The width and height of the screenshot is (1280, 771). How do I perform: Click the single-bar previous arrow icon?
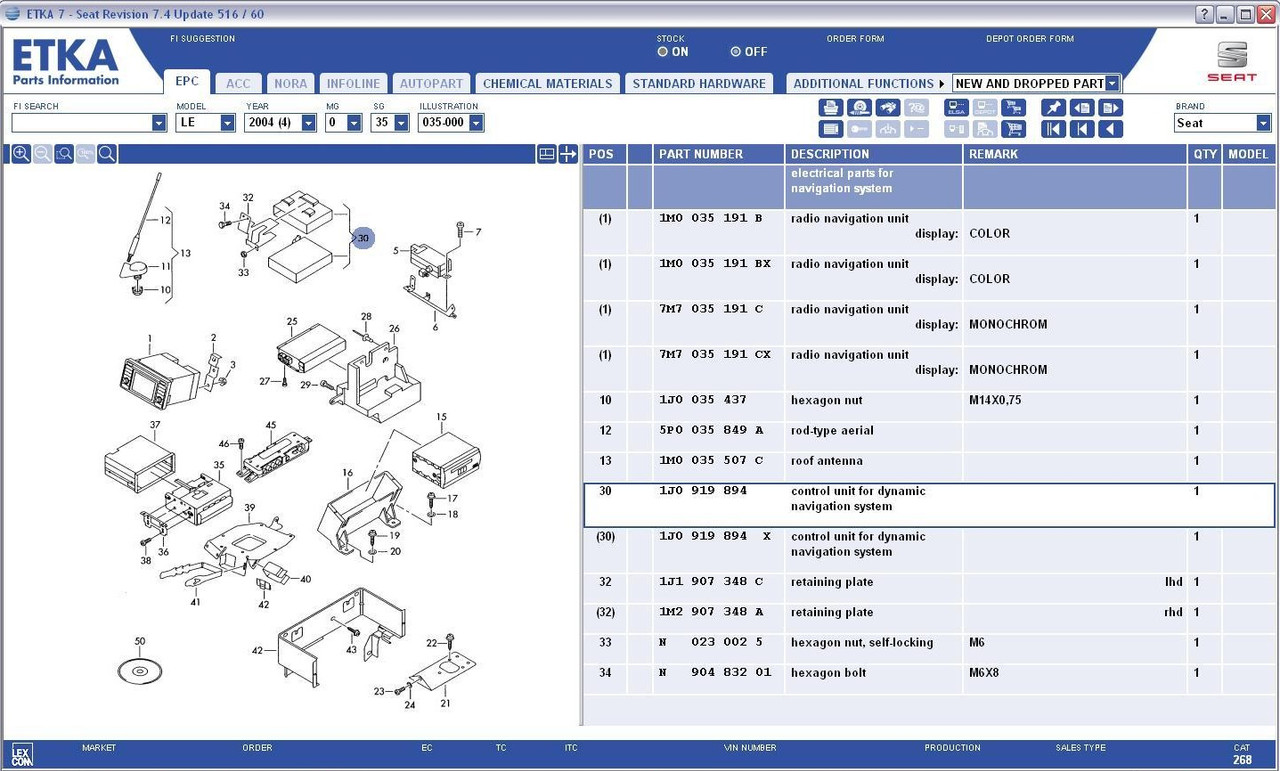point(1081,129)
